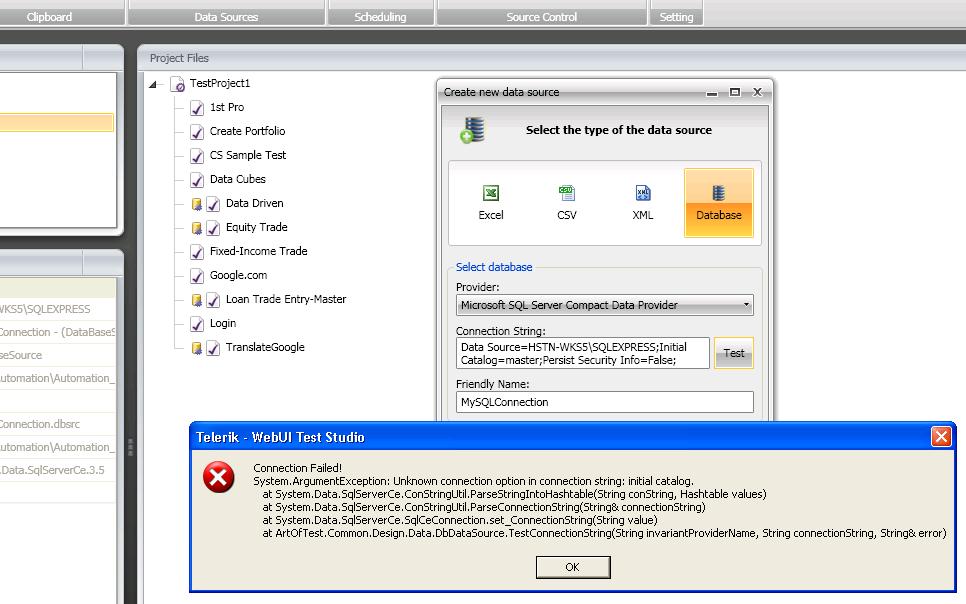
Task: Click the red error icon in message box
Action: tap(219, 477)
